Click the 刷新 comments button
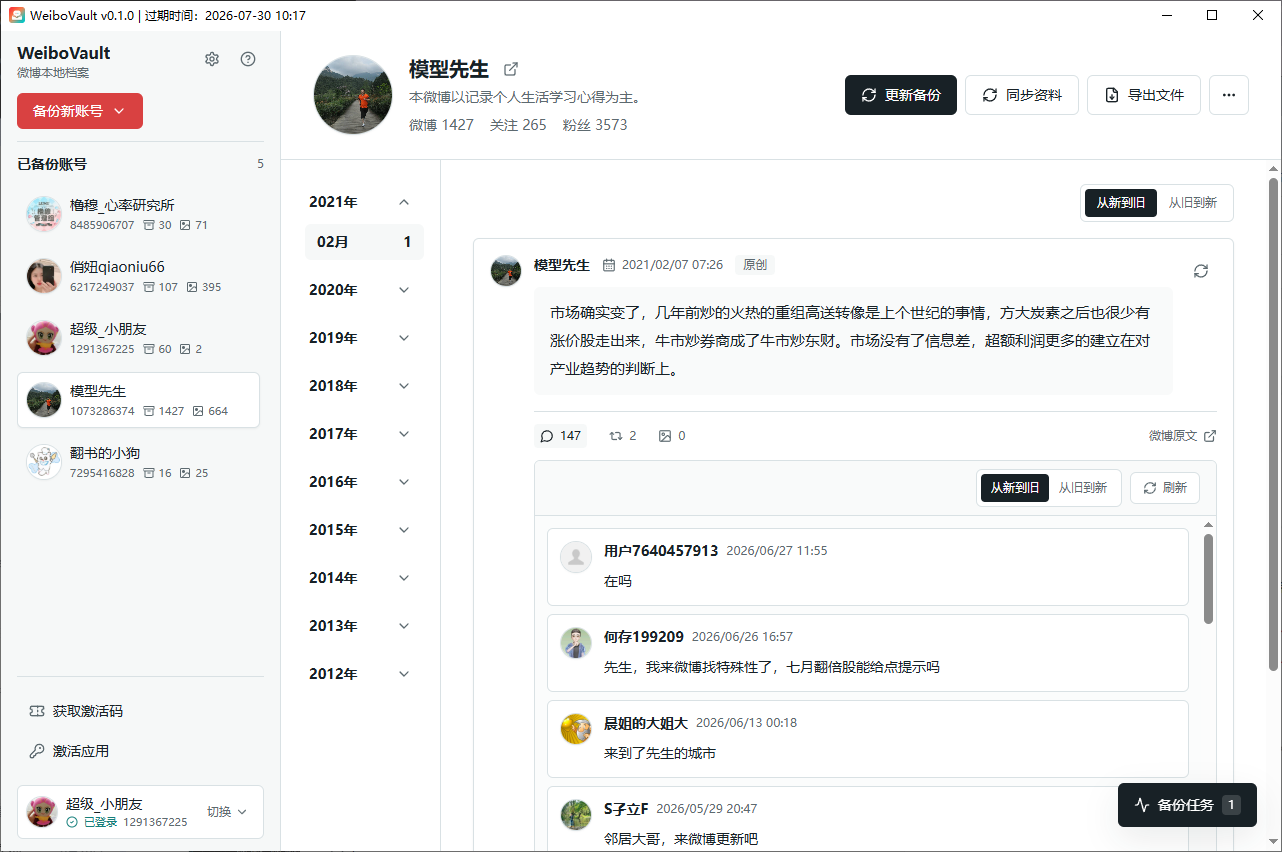The image size is (1282, 852). [1165, 488]
